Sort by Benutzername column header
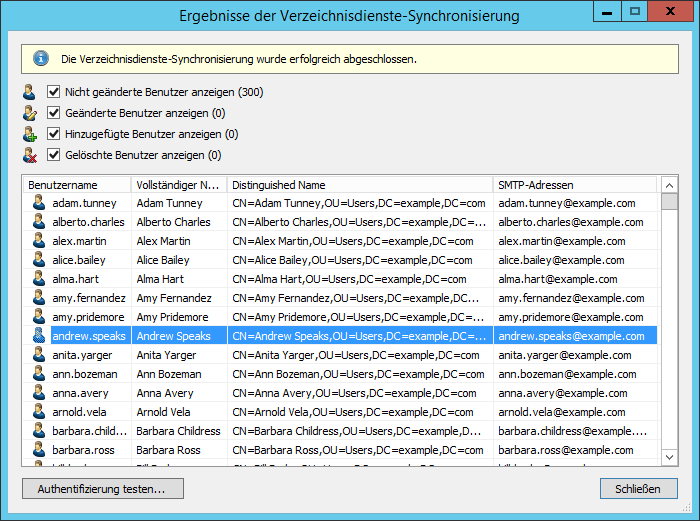The width and height of the screenshot is (700, 521). pyautogui.click(x=76, y=185)
